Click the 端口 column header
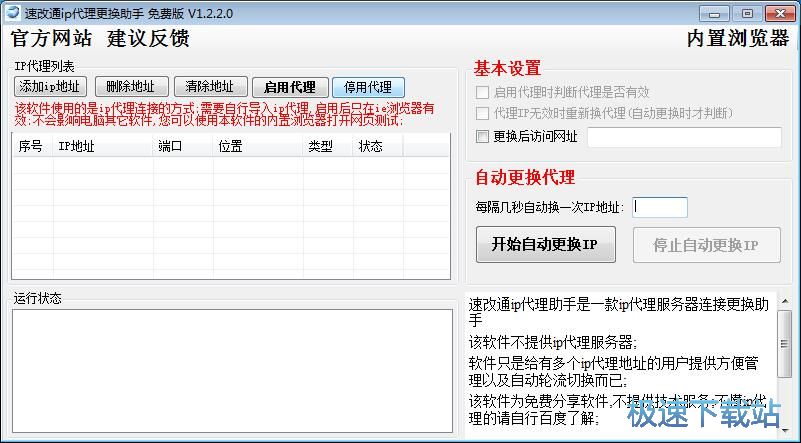This screenshot has width=801, height=443. [x=183, y=146]
